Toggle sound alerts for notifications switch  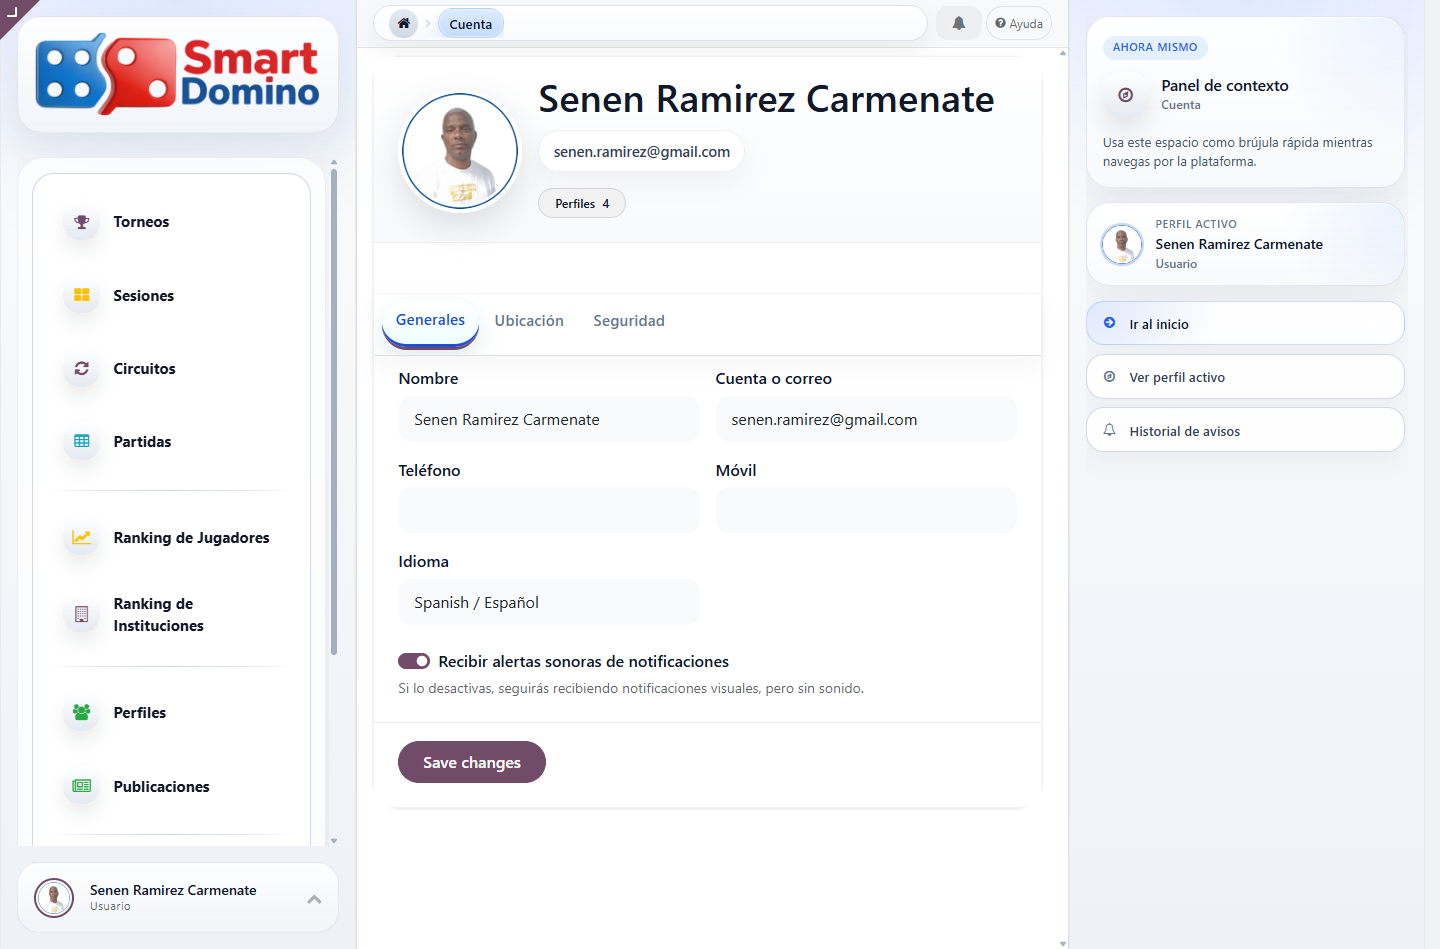[414, 661]
